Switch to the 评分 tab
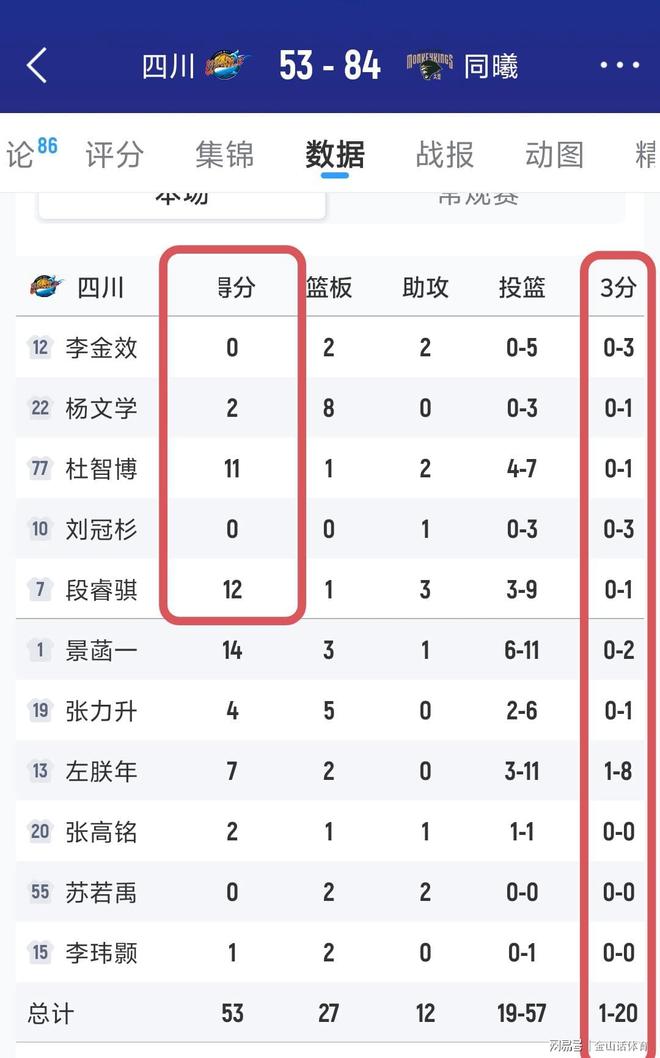660x1058 pixels. pos(114,155)
